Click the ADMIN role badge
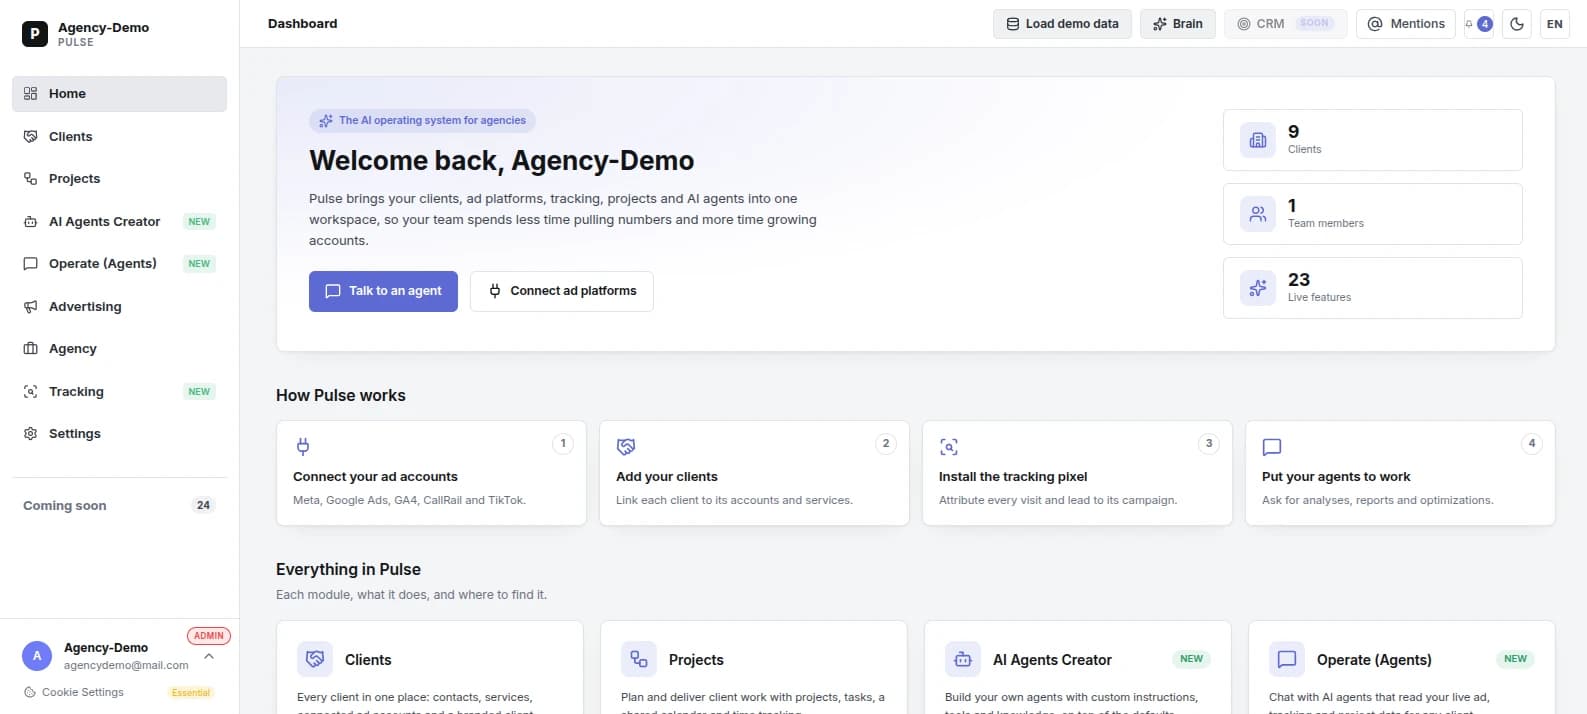Screen dimensions: 1587x714 pyautogui.click(x=209, y=636)
